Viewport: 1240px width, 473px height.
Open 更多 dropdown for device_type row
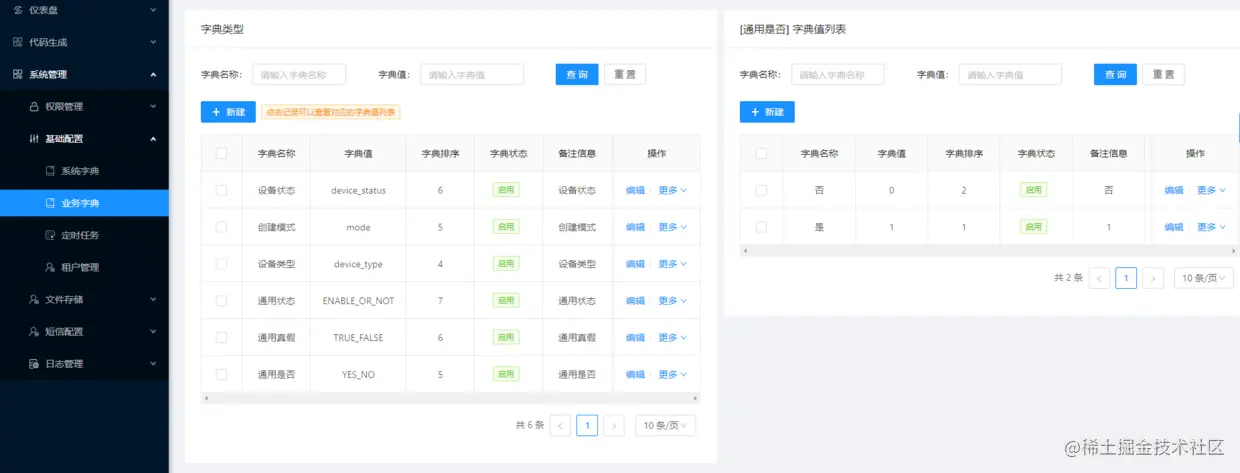point(672,264)
